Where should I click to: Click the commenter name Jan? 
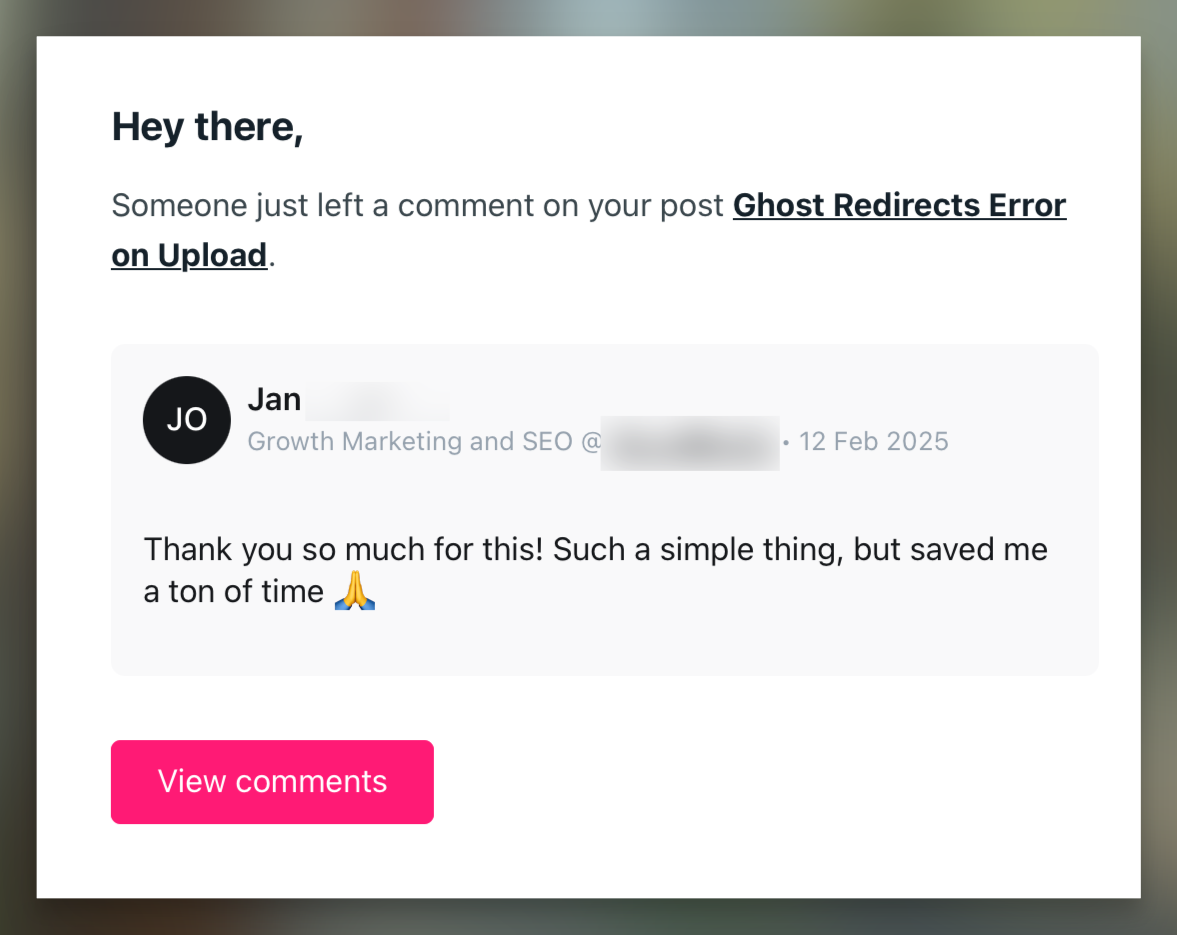[x=275, y=398]
